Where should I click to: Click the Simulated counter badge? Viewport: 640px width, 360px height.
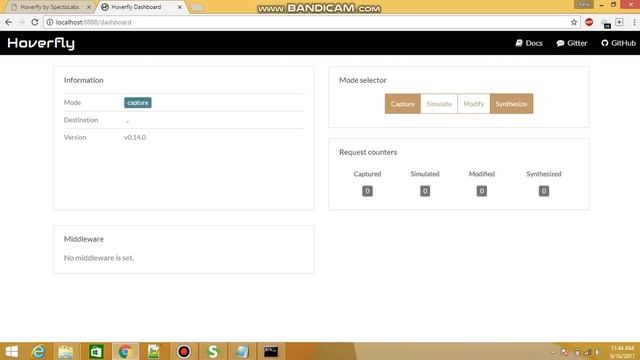[x=425, y=191]
